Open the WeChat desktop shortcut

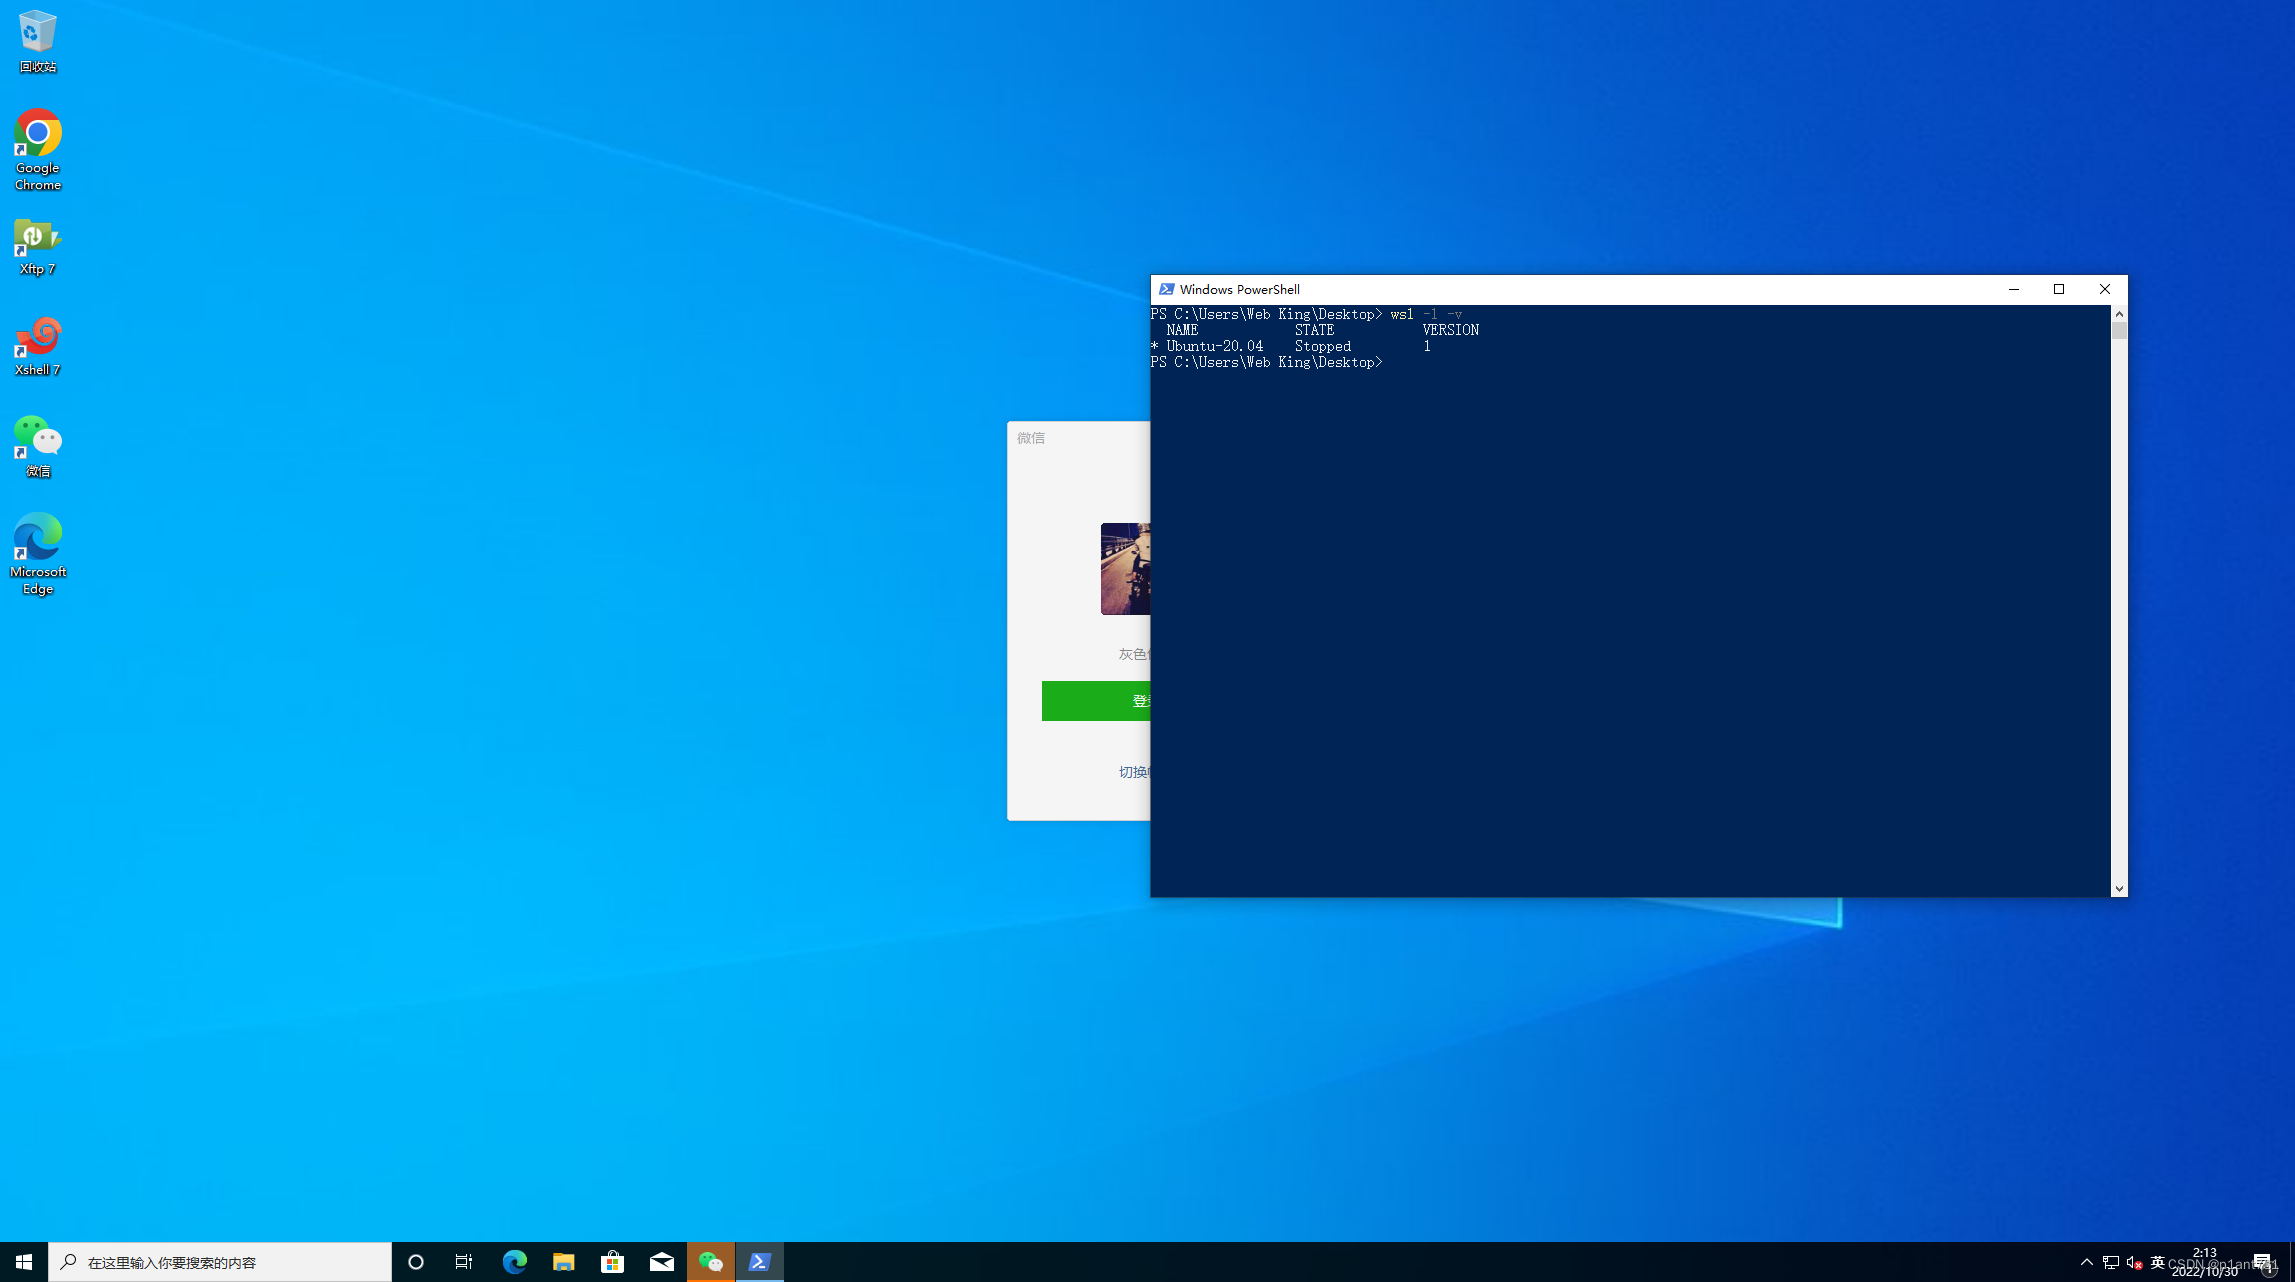(x=38, y=446)
